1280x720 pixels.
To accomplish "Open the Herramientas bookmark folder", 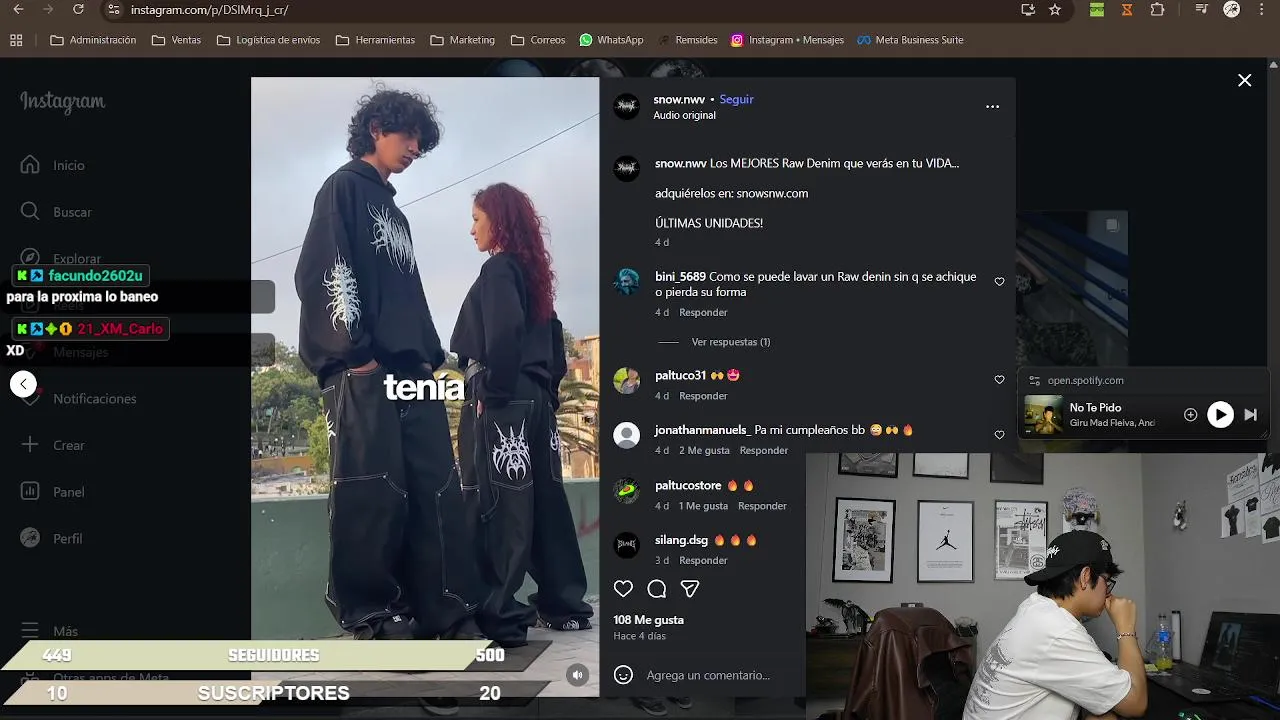I will pos(375,40).
